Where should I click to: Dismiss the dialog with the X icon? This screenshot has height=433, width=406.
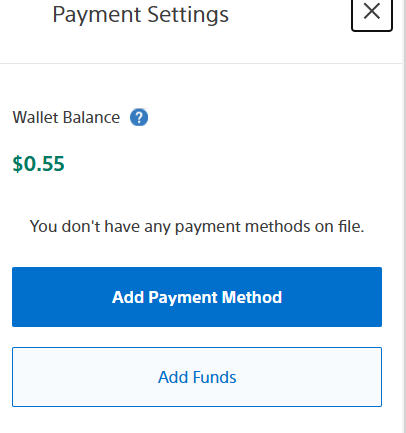click(x=372, y=13)
